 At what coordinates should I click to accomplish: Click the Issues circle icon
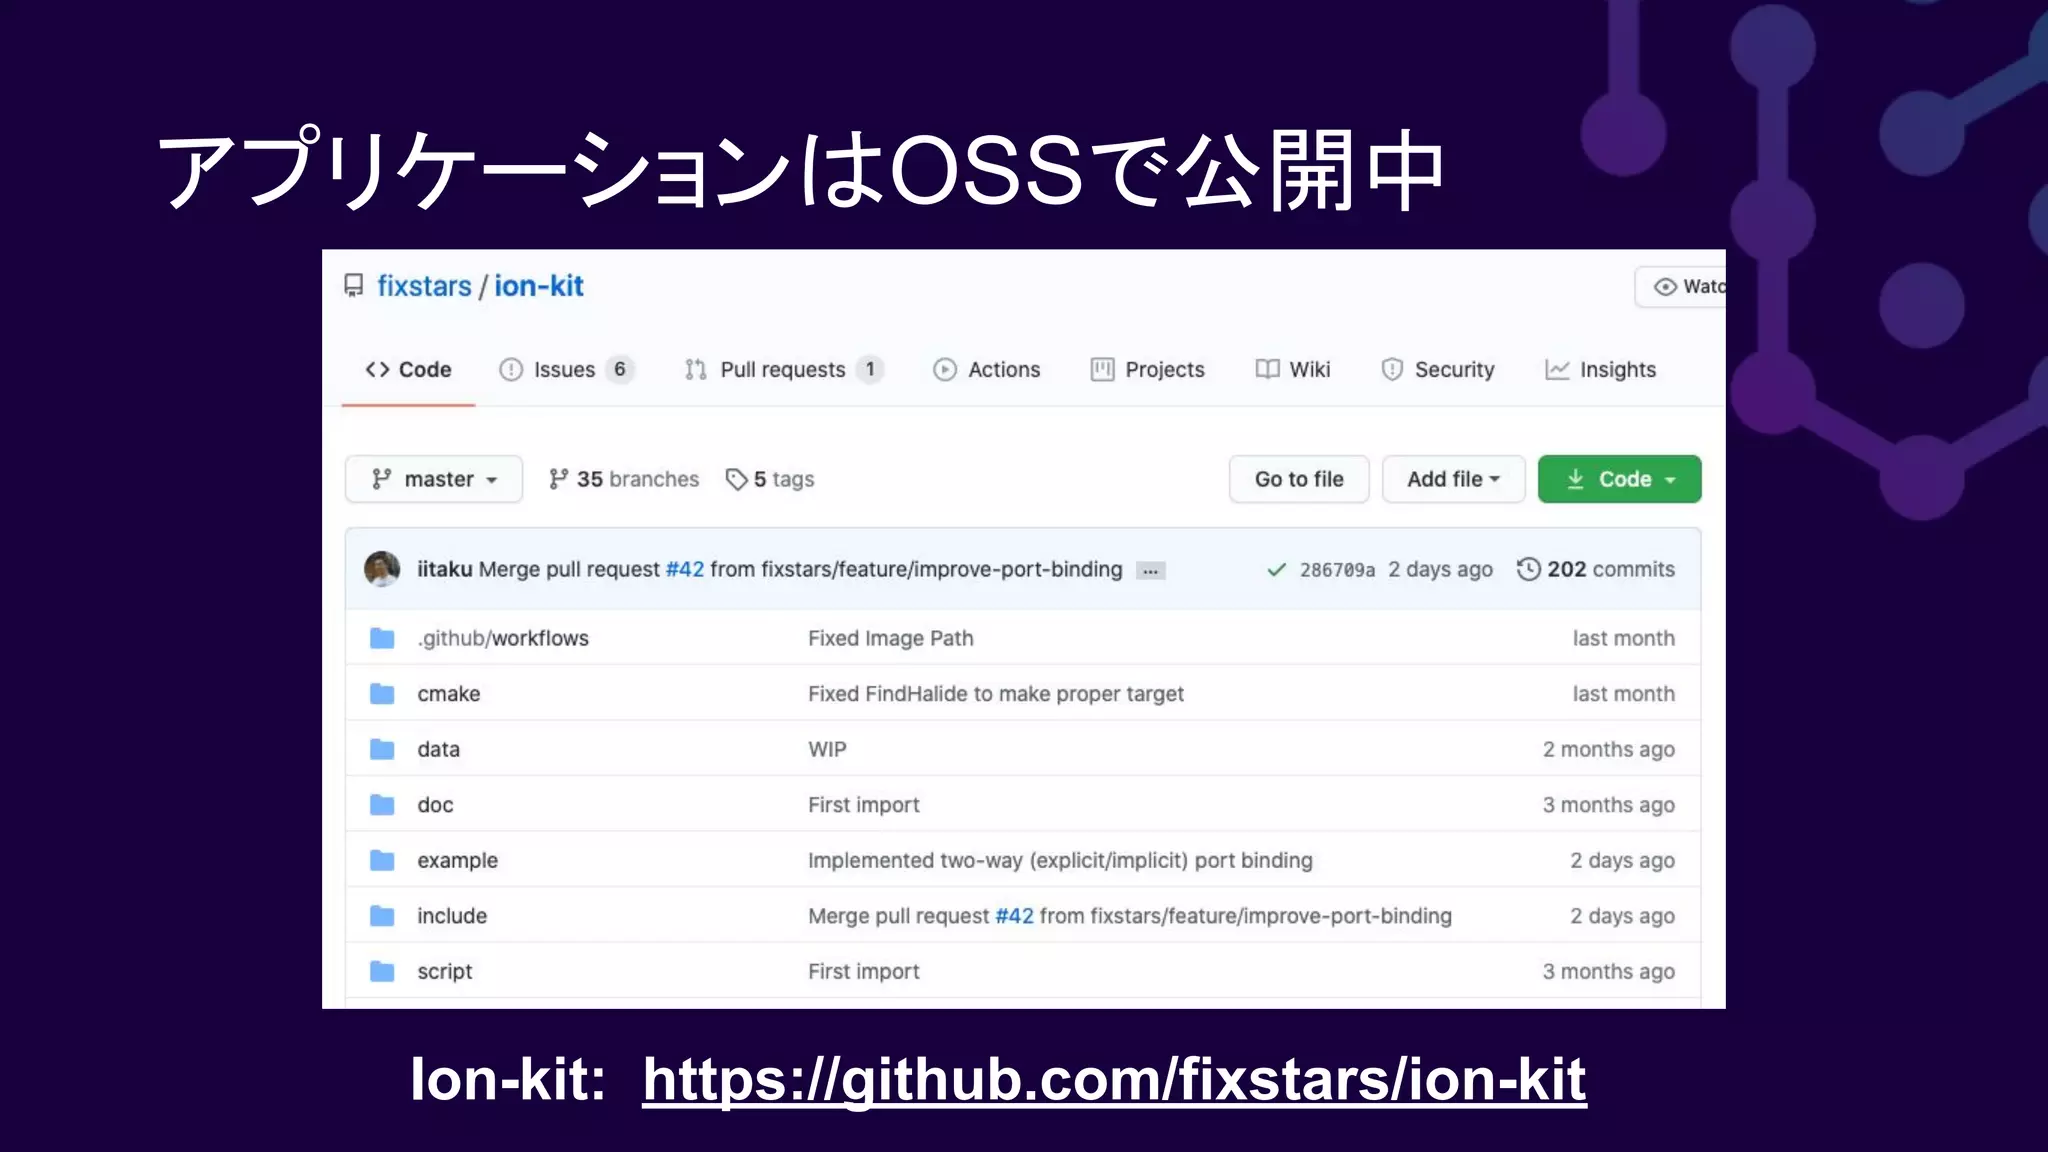coord(511,370)
